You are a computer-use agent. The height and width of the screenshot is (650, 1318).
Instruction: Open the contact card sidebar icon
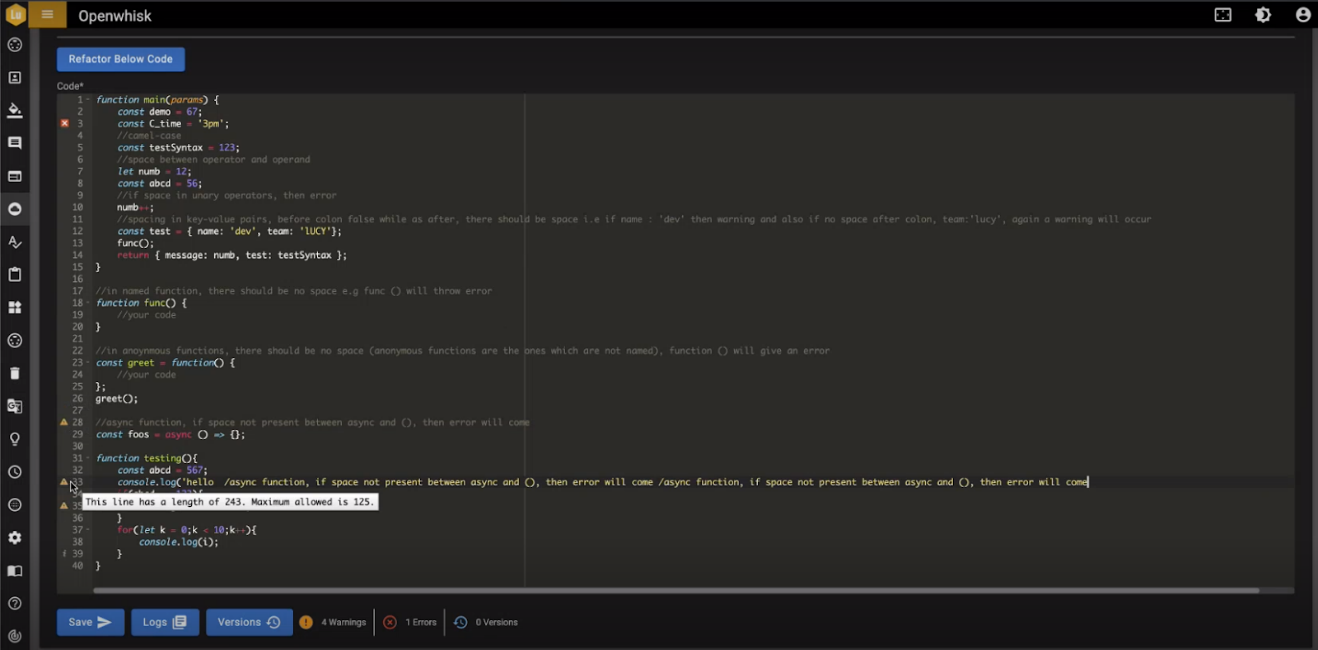[15, 78]
